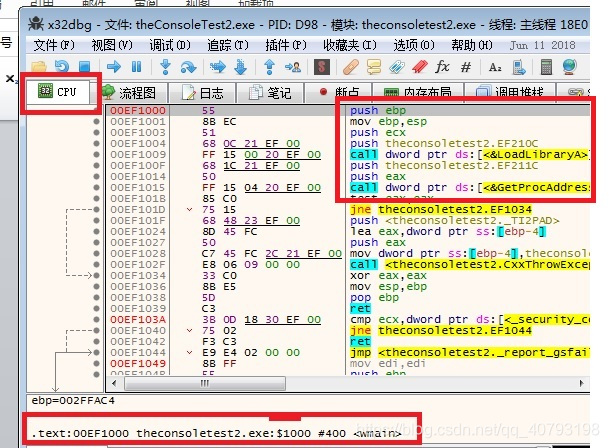This screenshot has width=609, height=448.
Task: Open Functions with the fx icon
Action: 442,67
